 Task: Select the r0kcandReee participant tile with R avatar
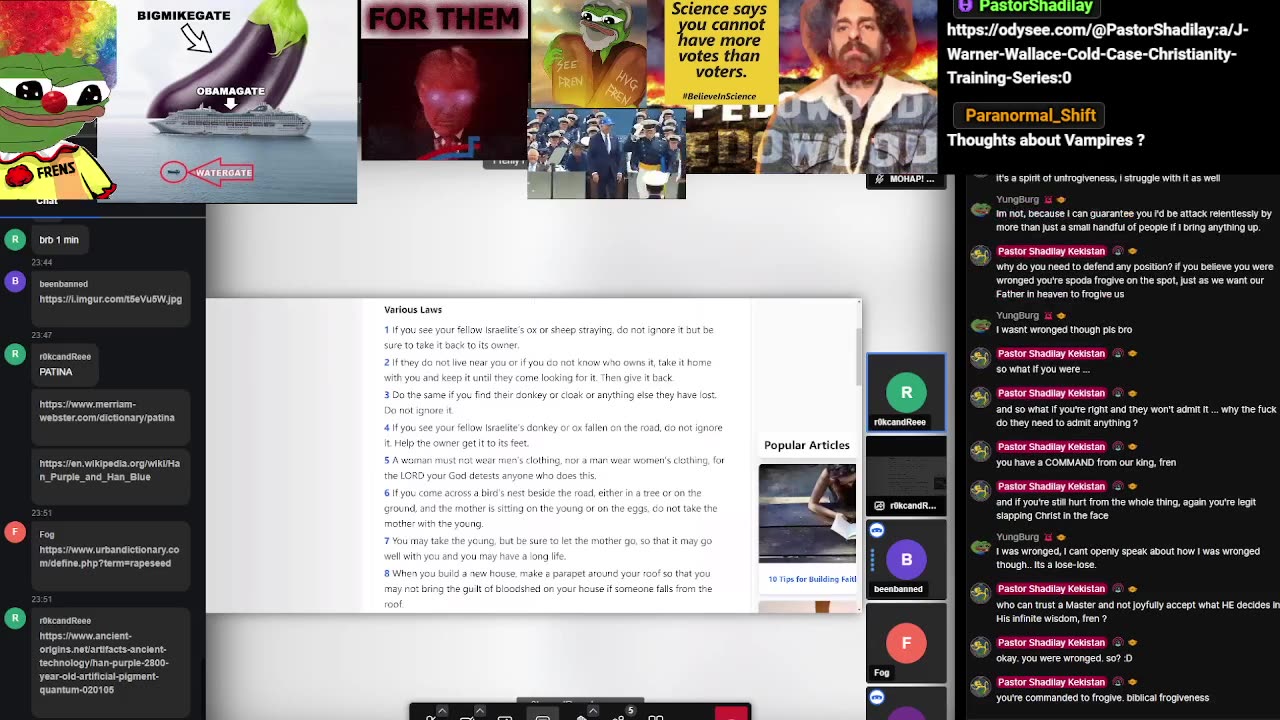coord(906,392)
